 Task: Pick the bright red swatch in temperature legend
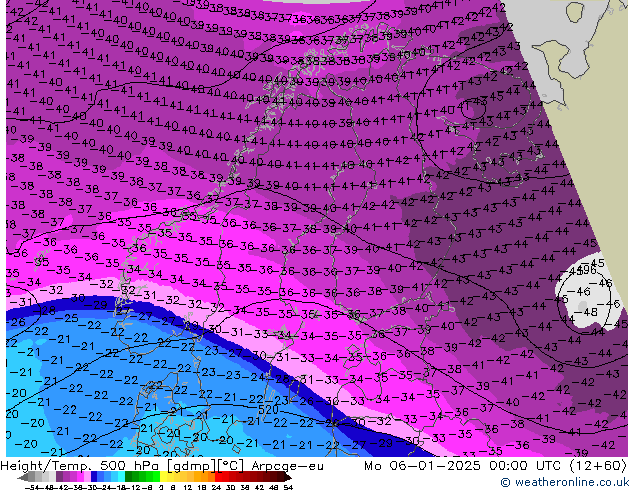pyautogui.click(x=218, y=478)
